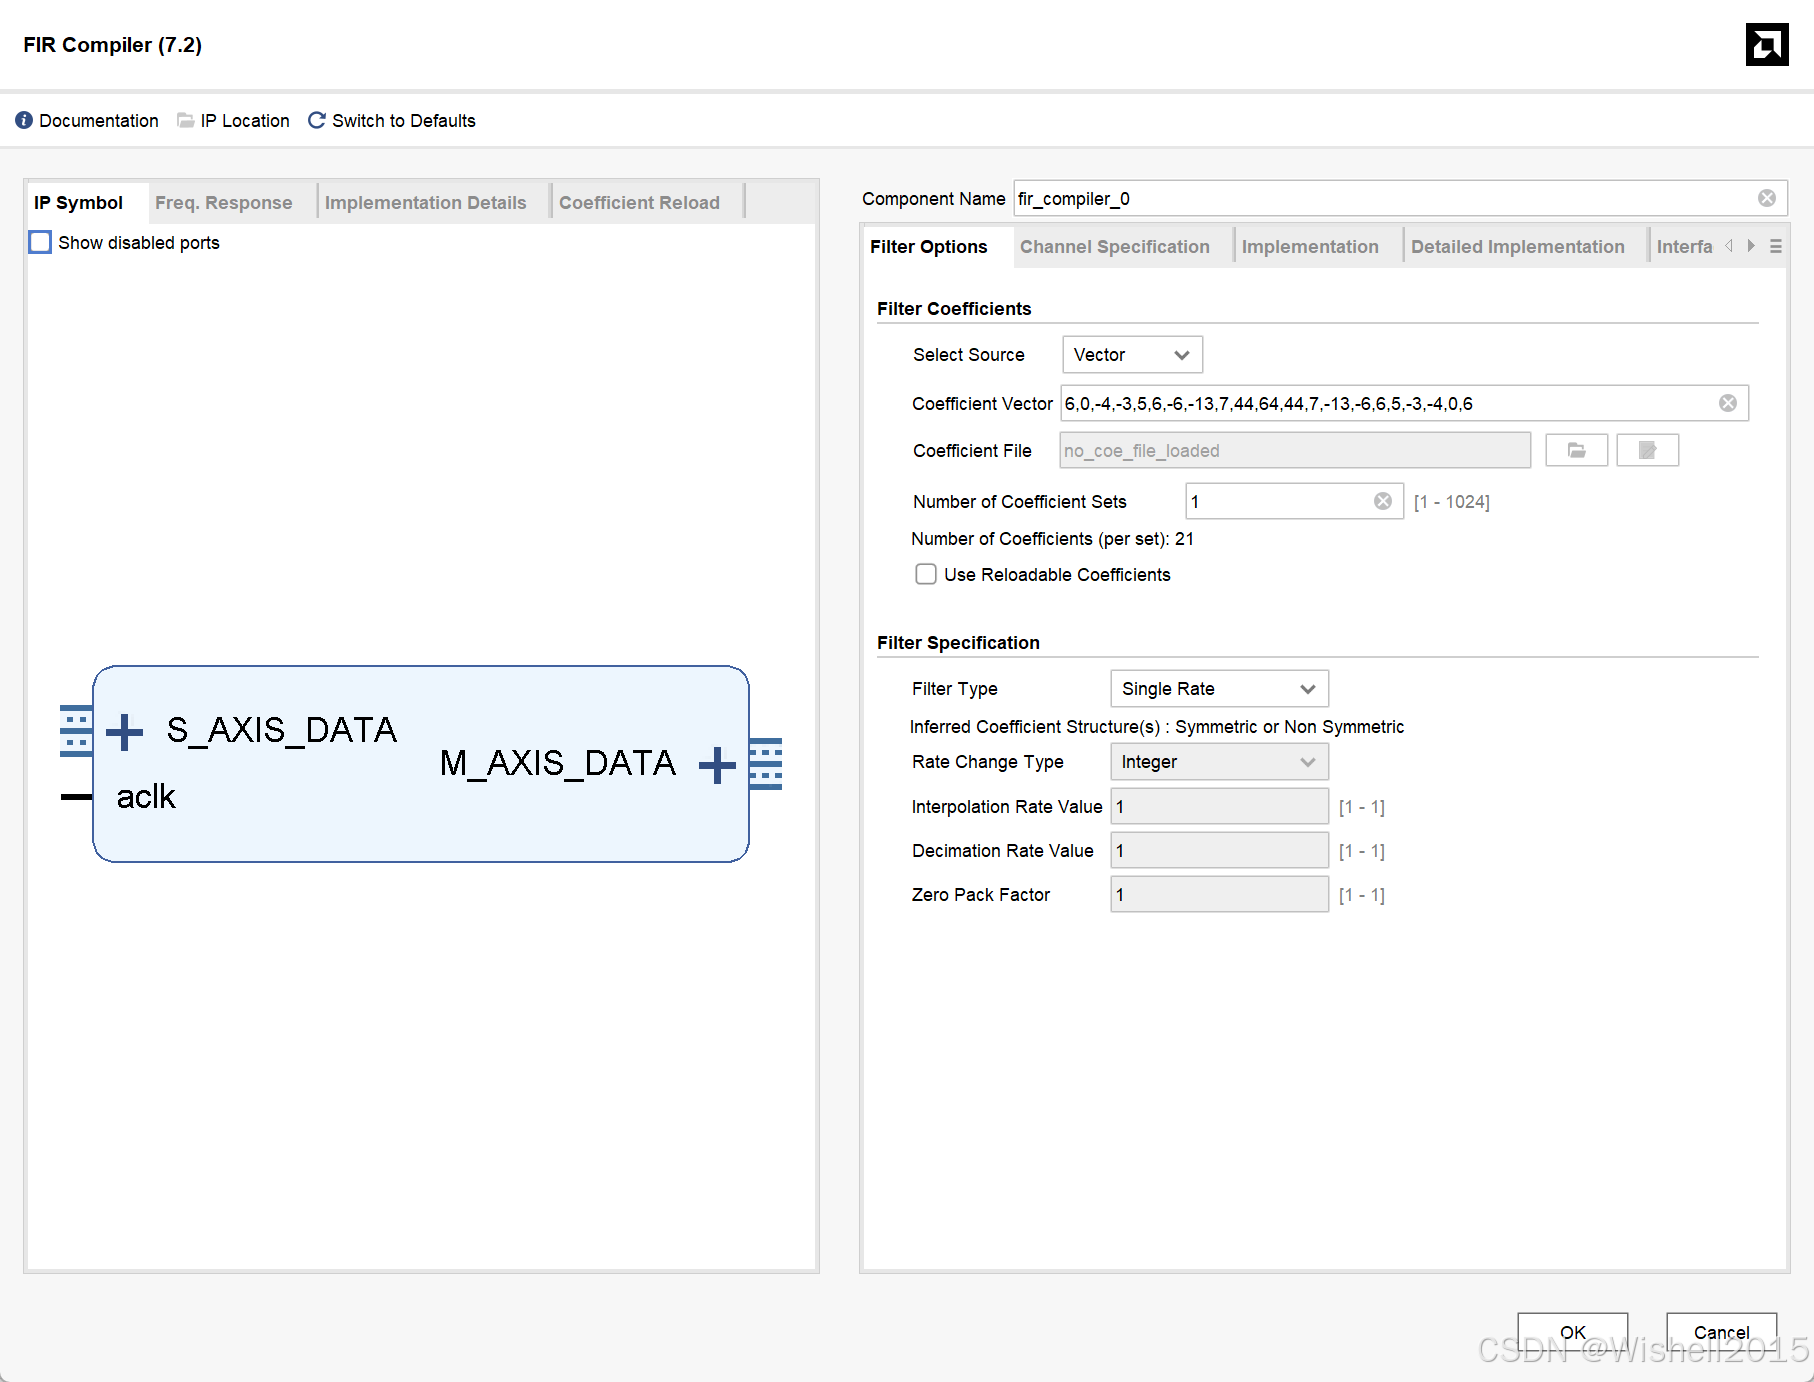Click the AMD logo icon
The width and height of the screenshot is (1814, 1382).
[x=1767, y=44]
